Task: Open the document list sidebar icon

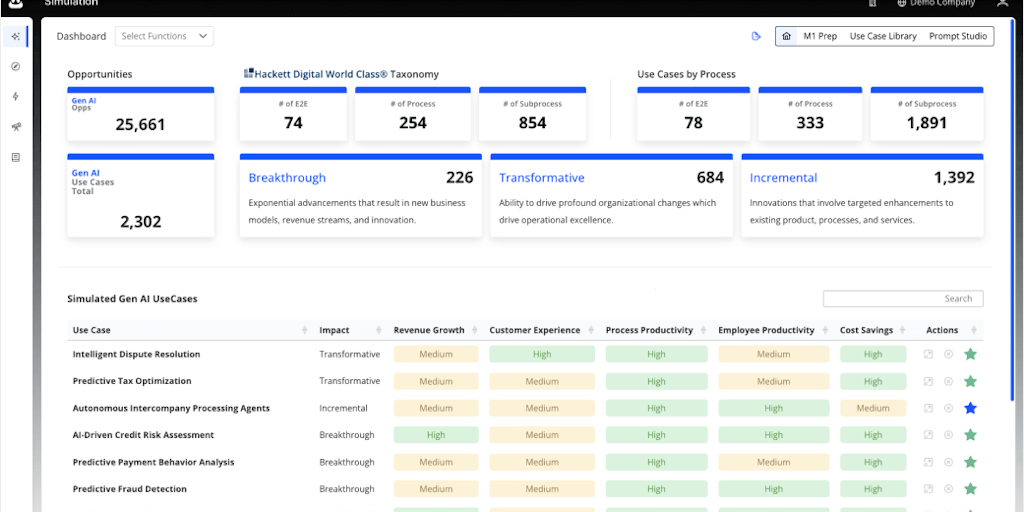Action: click(16, 157)
